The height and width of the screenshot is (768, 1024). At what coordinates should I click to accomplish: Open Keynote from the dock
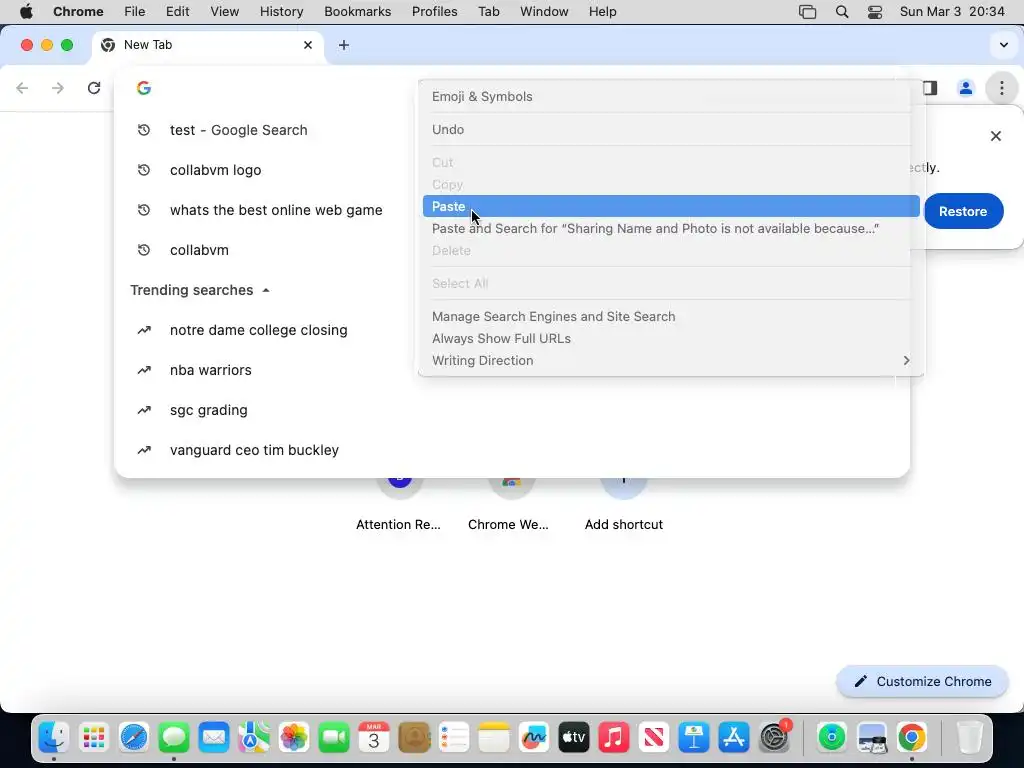pyautogui.click(x=694, y=737)
